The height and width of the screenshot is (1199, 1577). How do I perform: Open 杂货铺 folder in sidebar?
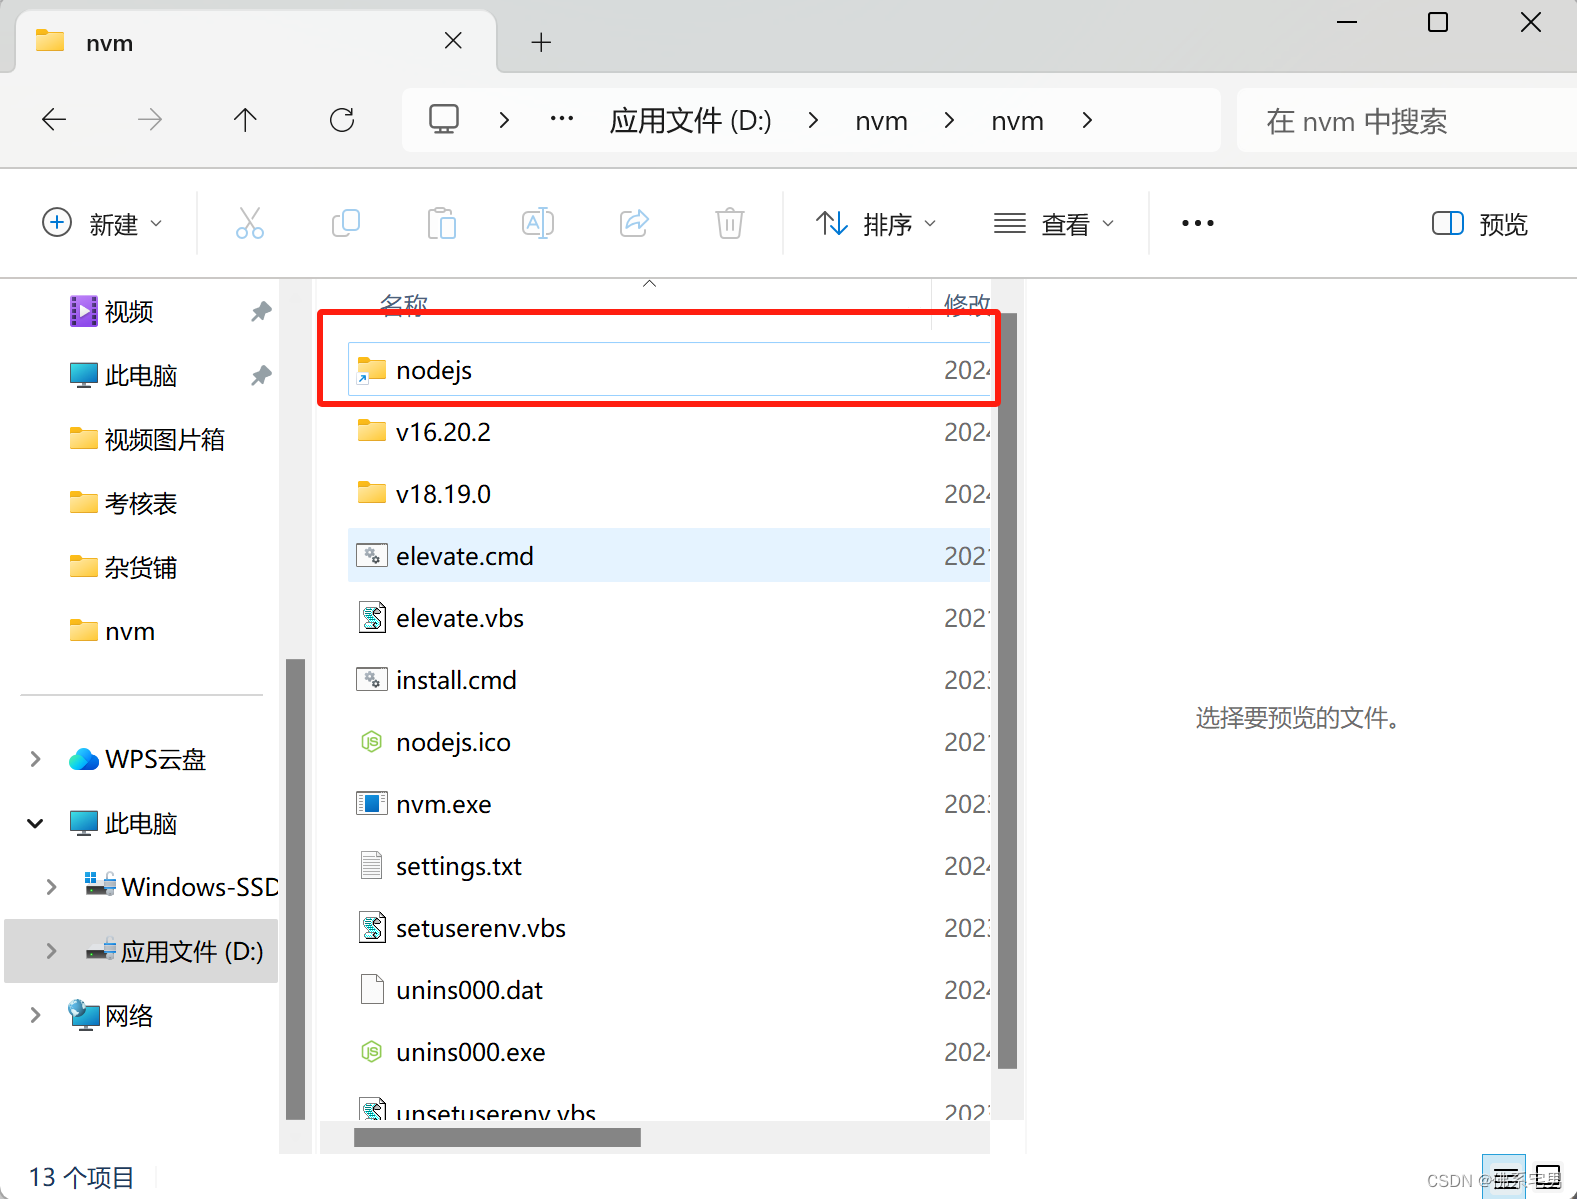124,568
